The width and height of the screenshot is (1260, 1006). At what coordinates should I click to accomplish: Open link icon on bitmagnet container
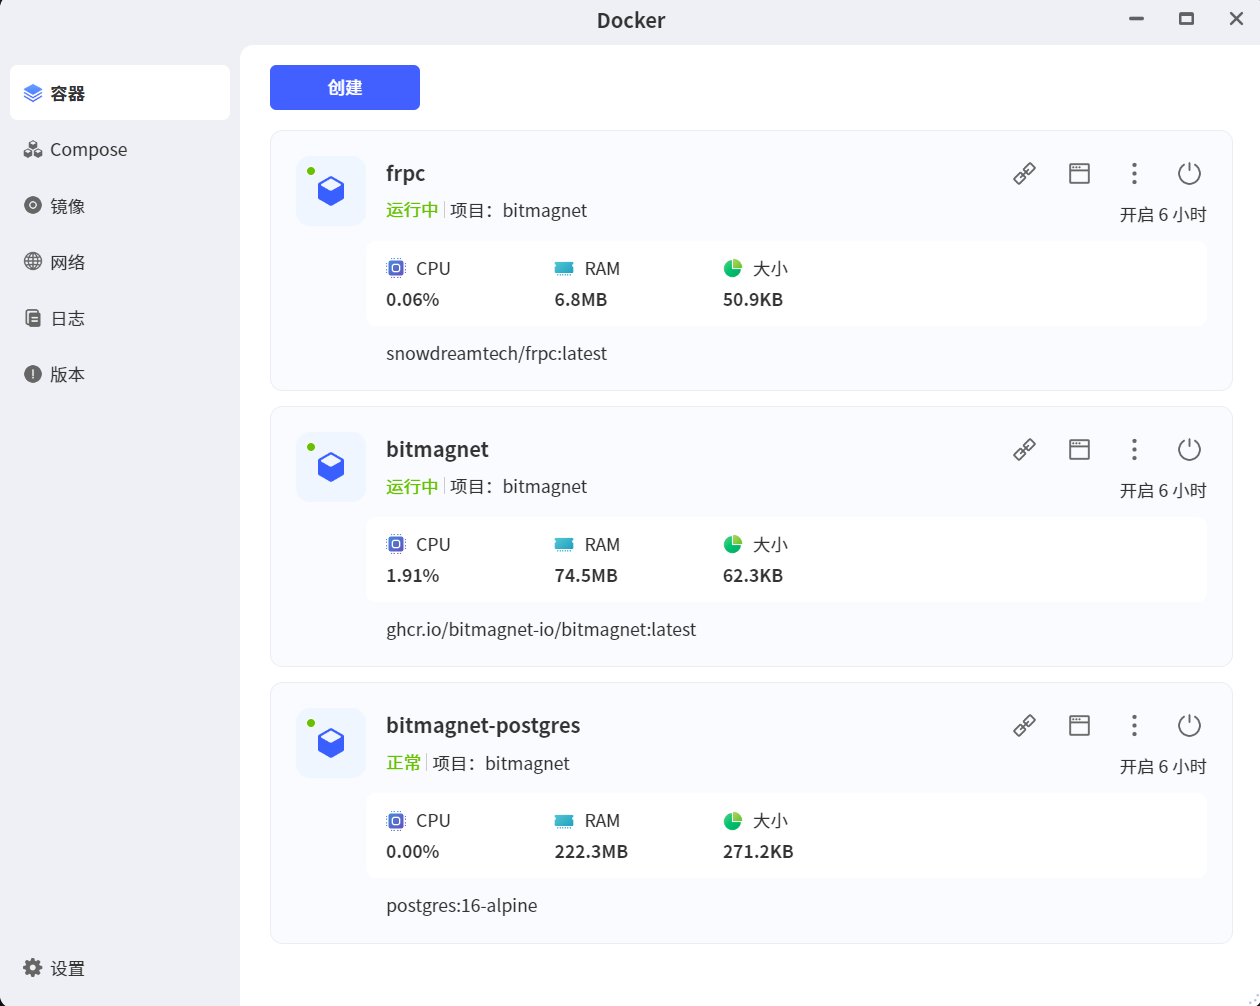[1024, 450]
